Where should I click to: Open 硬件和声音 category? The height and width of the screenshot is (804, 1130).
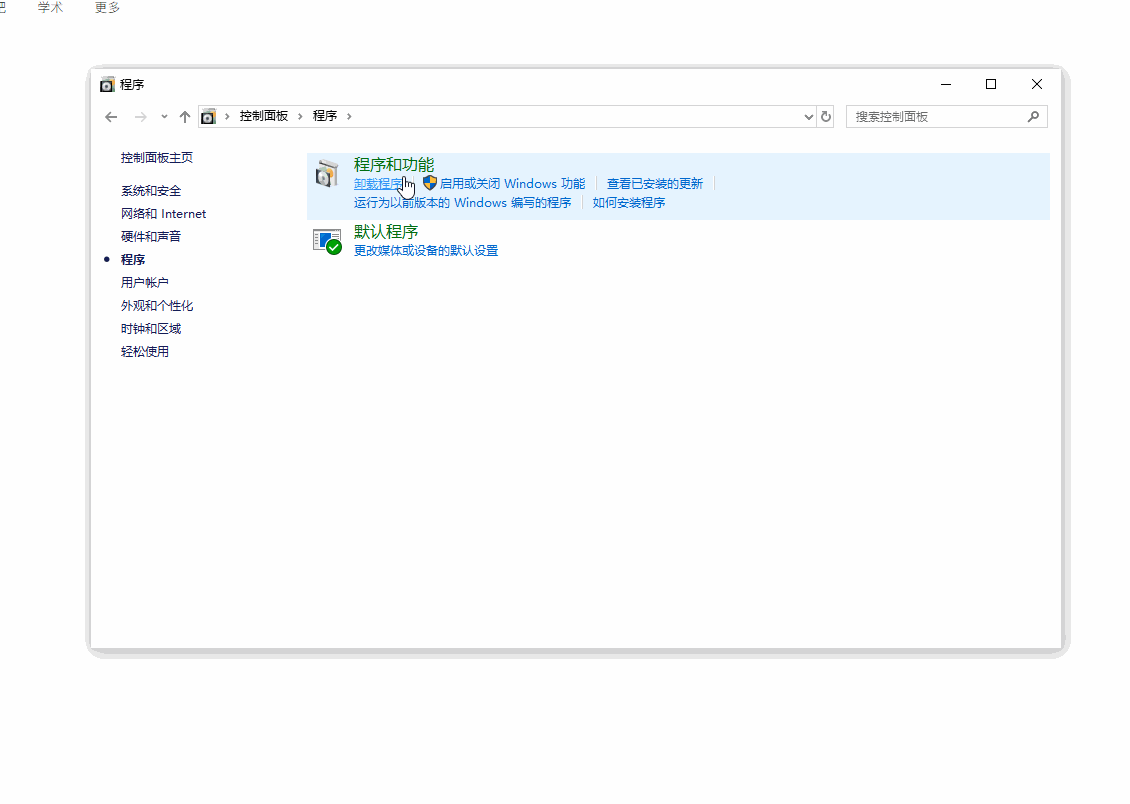coord(151,236)
